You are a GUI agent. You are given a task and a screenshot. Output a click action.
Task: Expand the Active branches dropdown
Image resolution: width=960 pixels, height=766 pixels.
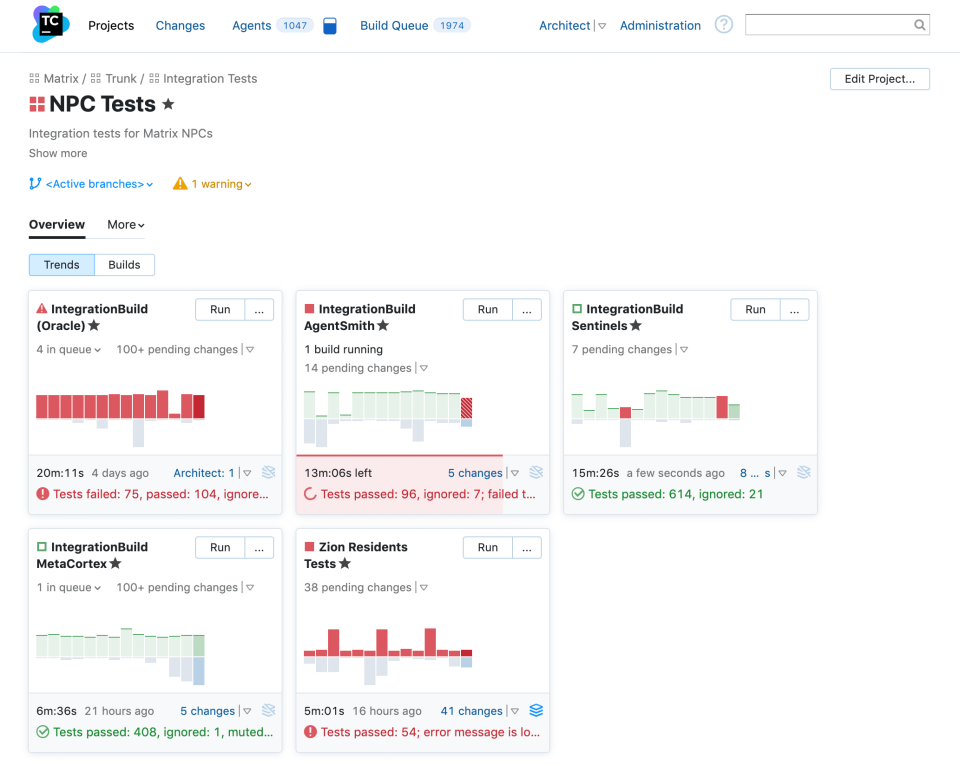(92, 184)
